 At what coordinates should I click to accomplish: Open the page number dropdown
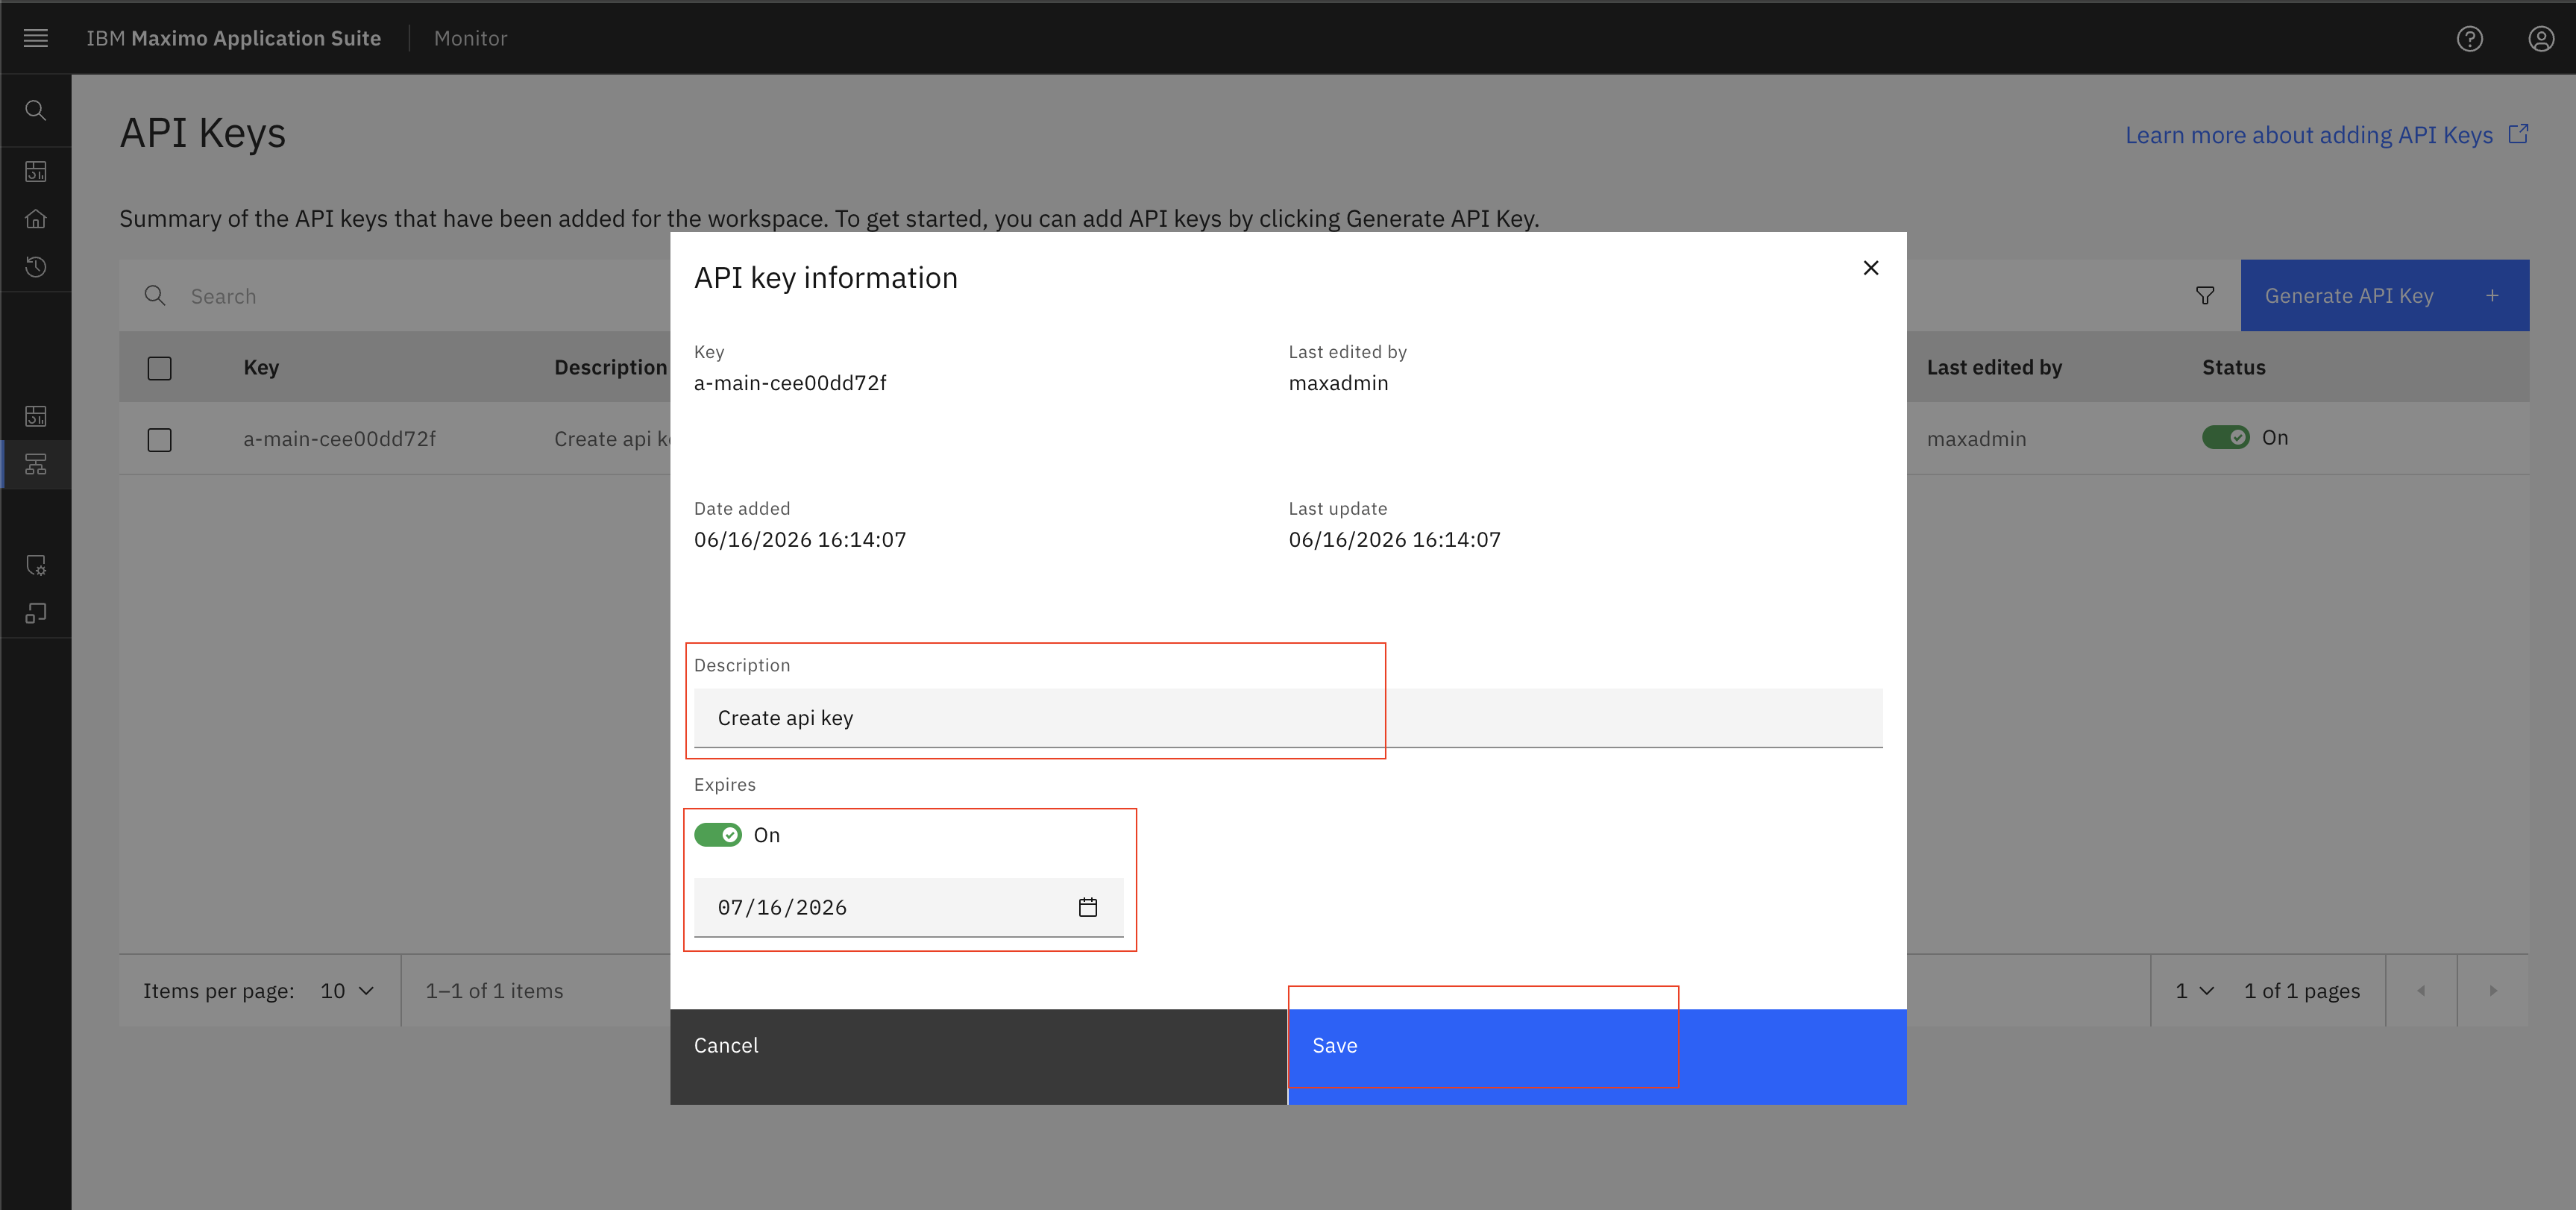pyautogui.click(x=2194, y=990)
